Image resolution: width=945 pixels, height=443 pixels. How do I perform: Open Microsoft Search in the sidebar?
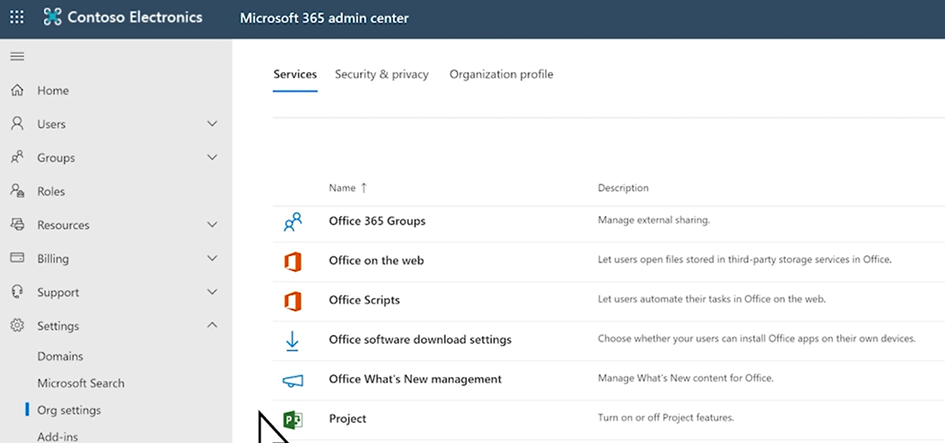tap(81, 383)
